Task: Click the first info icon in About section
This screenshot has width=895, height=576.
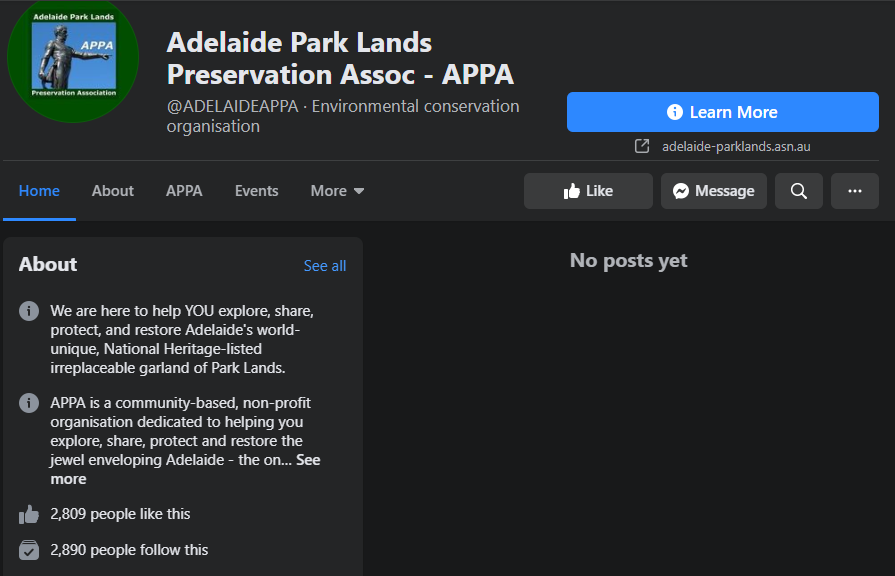Action: [x=28, y=310]
